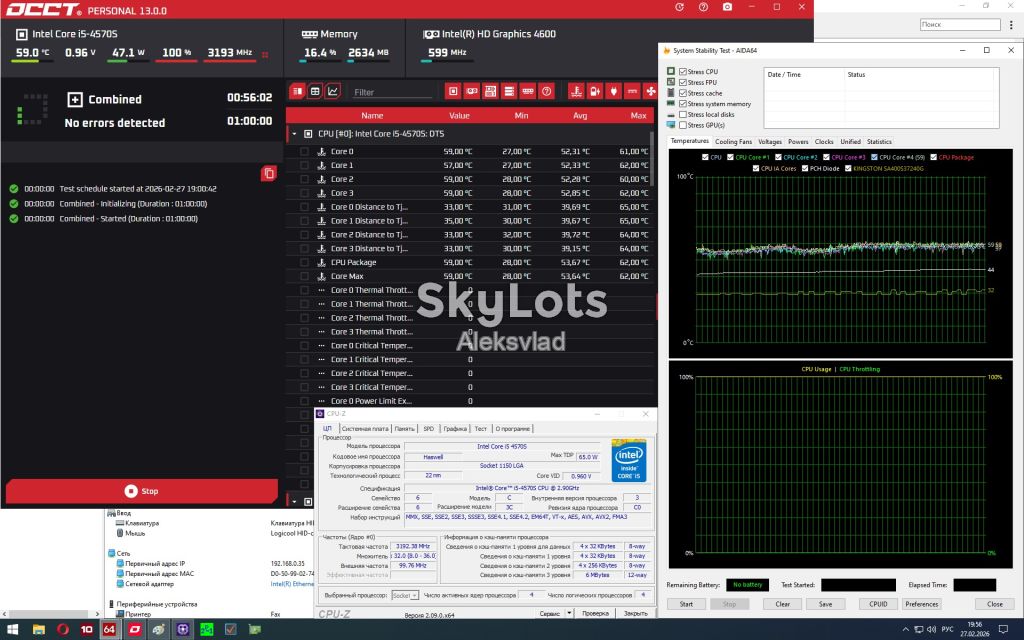Filter sensors by unknown question-mark icon
This screenshot has width=1024, height=640.
(547, 91)
